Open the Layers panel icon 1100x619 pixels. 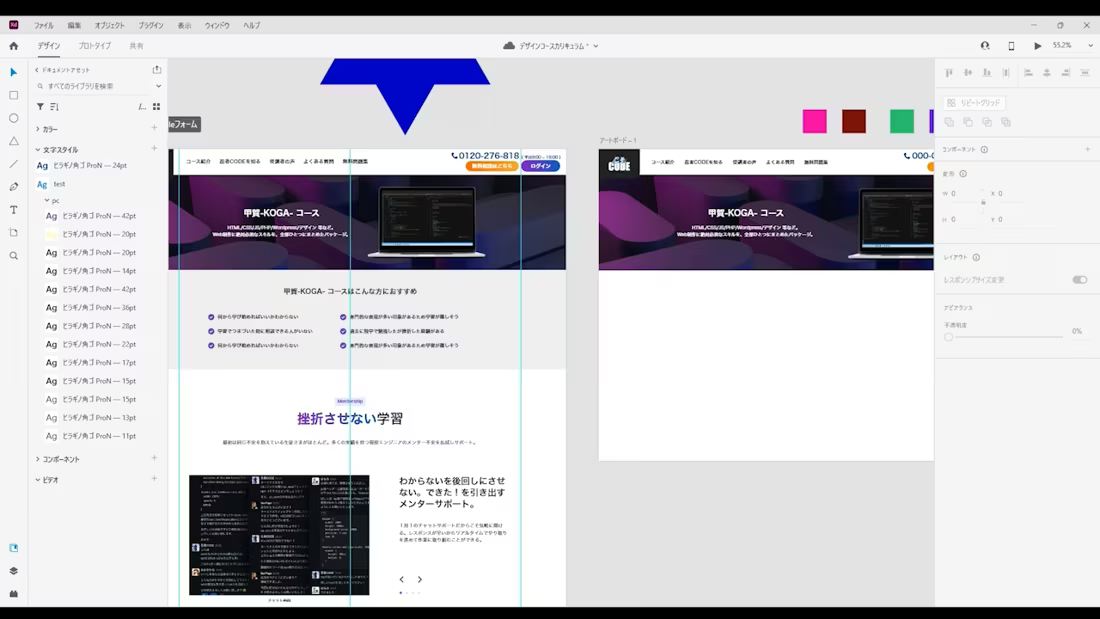tap(13, 571)
